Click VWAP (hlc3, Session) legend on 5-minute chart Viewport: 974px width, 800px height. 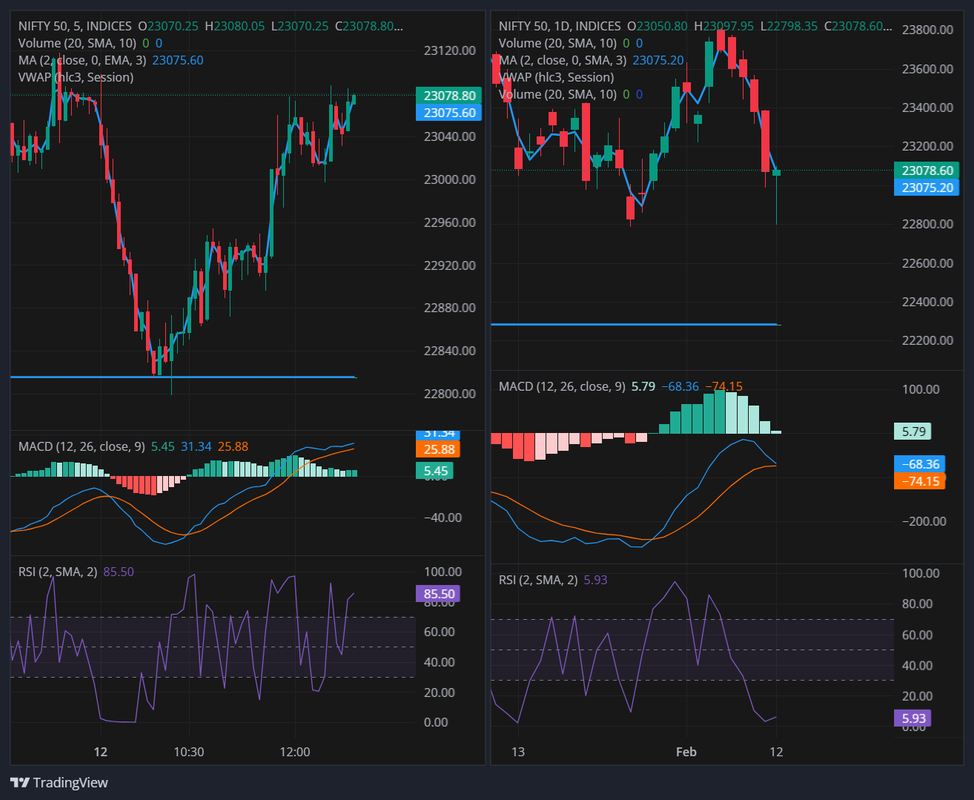pyautogui.click(x=76, y=77)
